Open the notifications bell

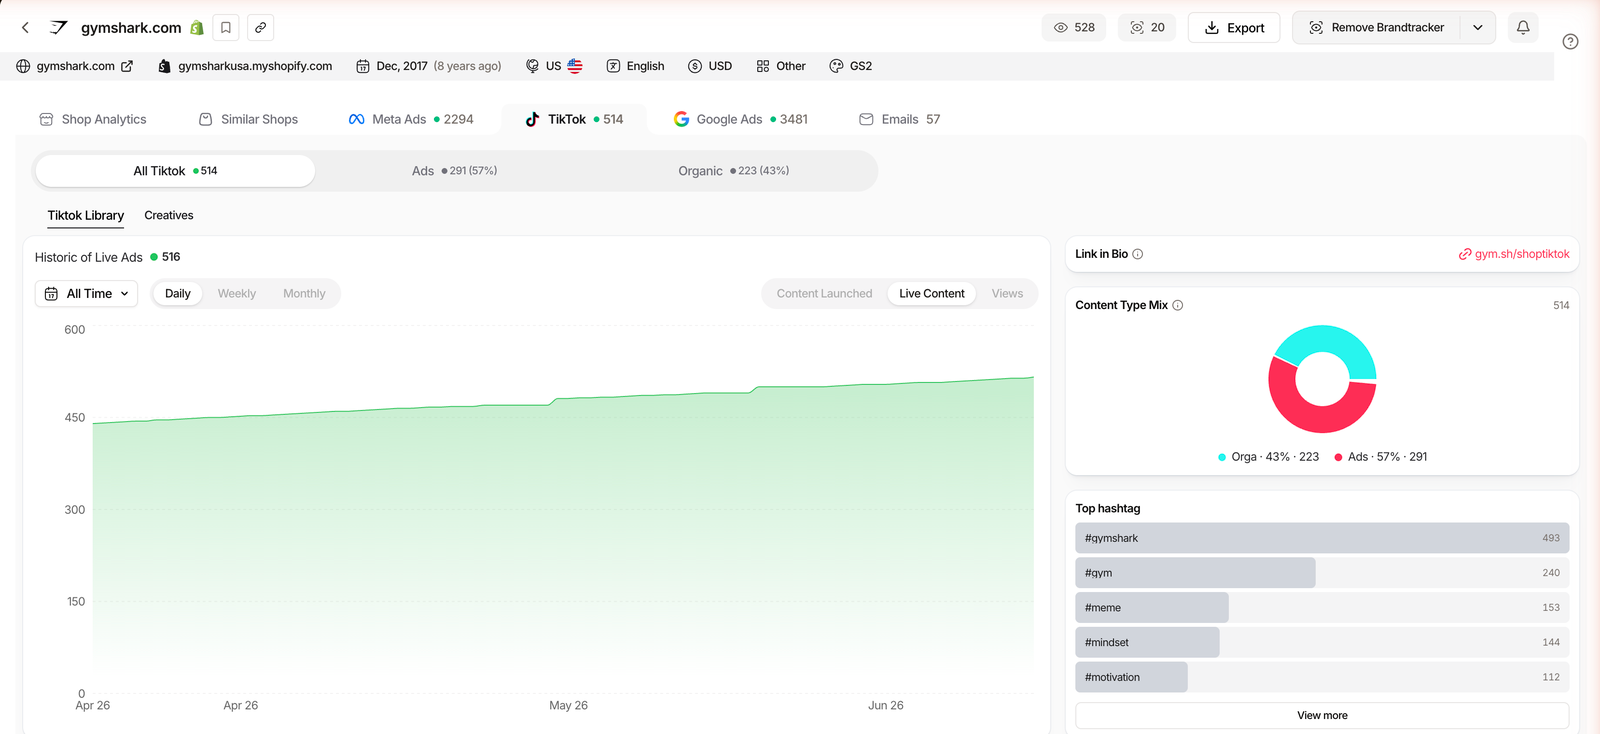click(x=1523, y=28)
